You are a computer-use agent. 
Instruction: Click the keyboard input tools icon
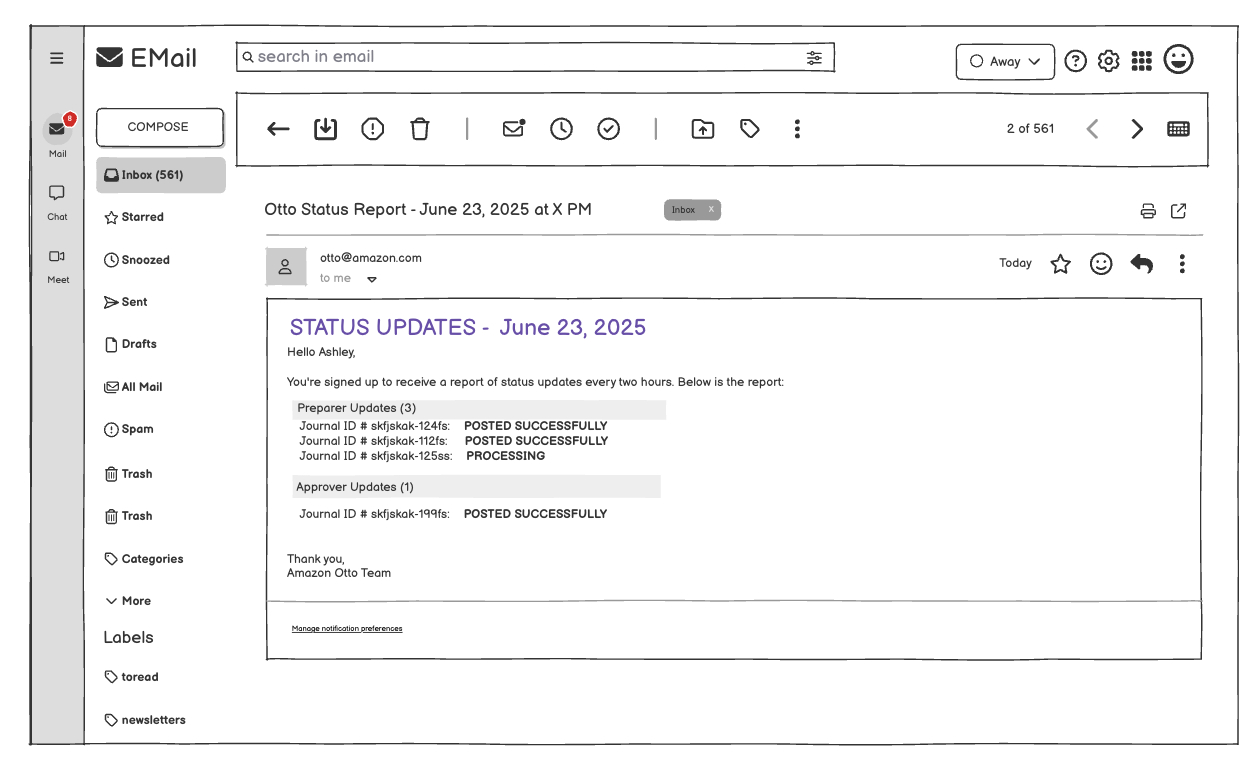[1178, 129]
